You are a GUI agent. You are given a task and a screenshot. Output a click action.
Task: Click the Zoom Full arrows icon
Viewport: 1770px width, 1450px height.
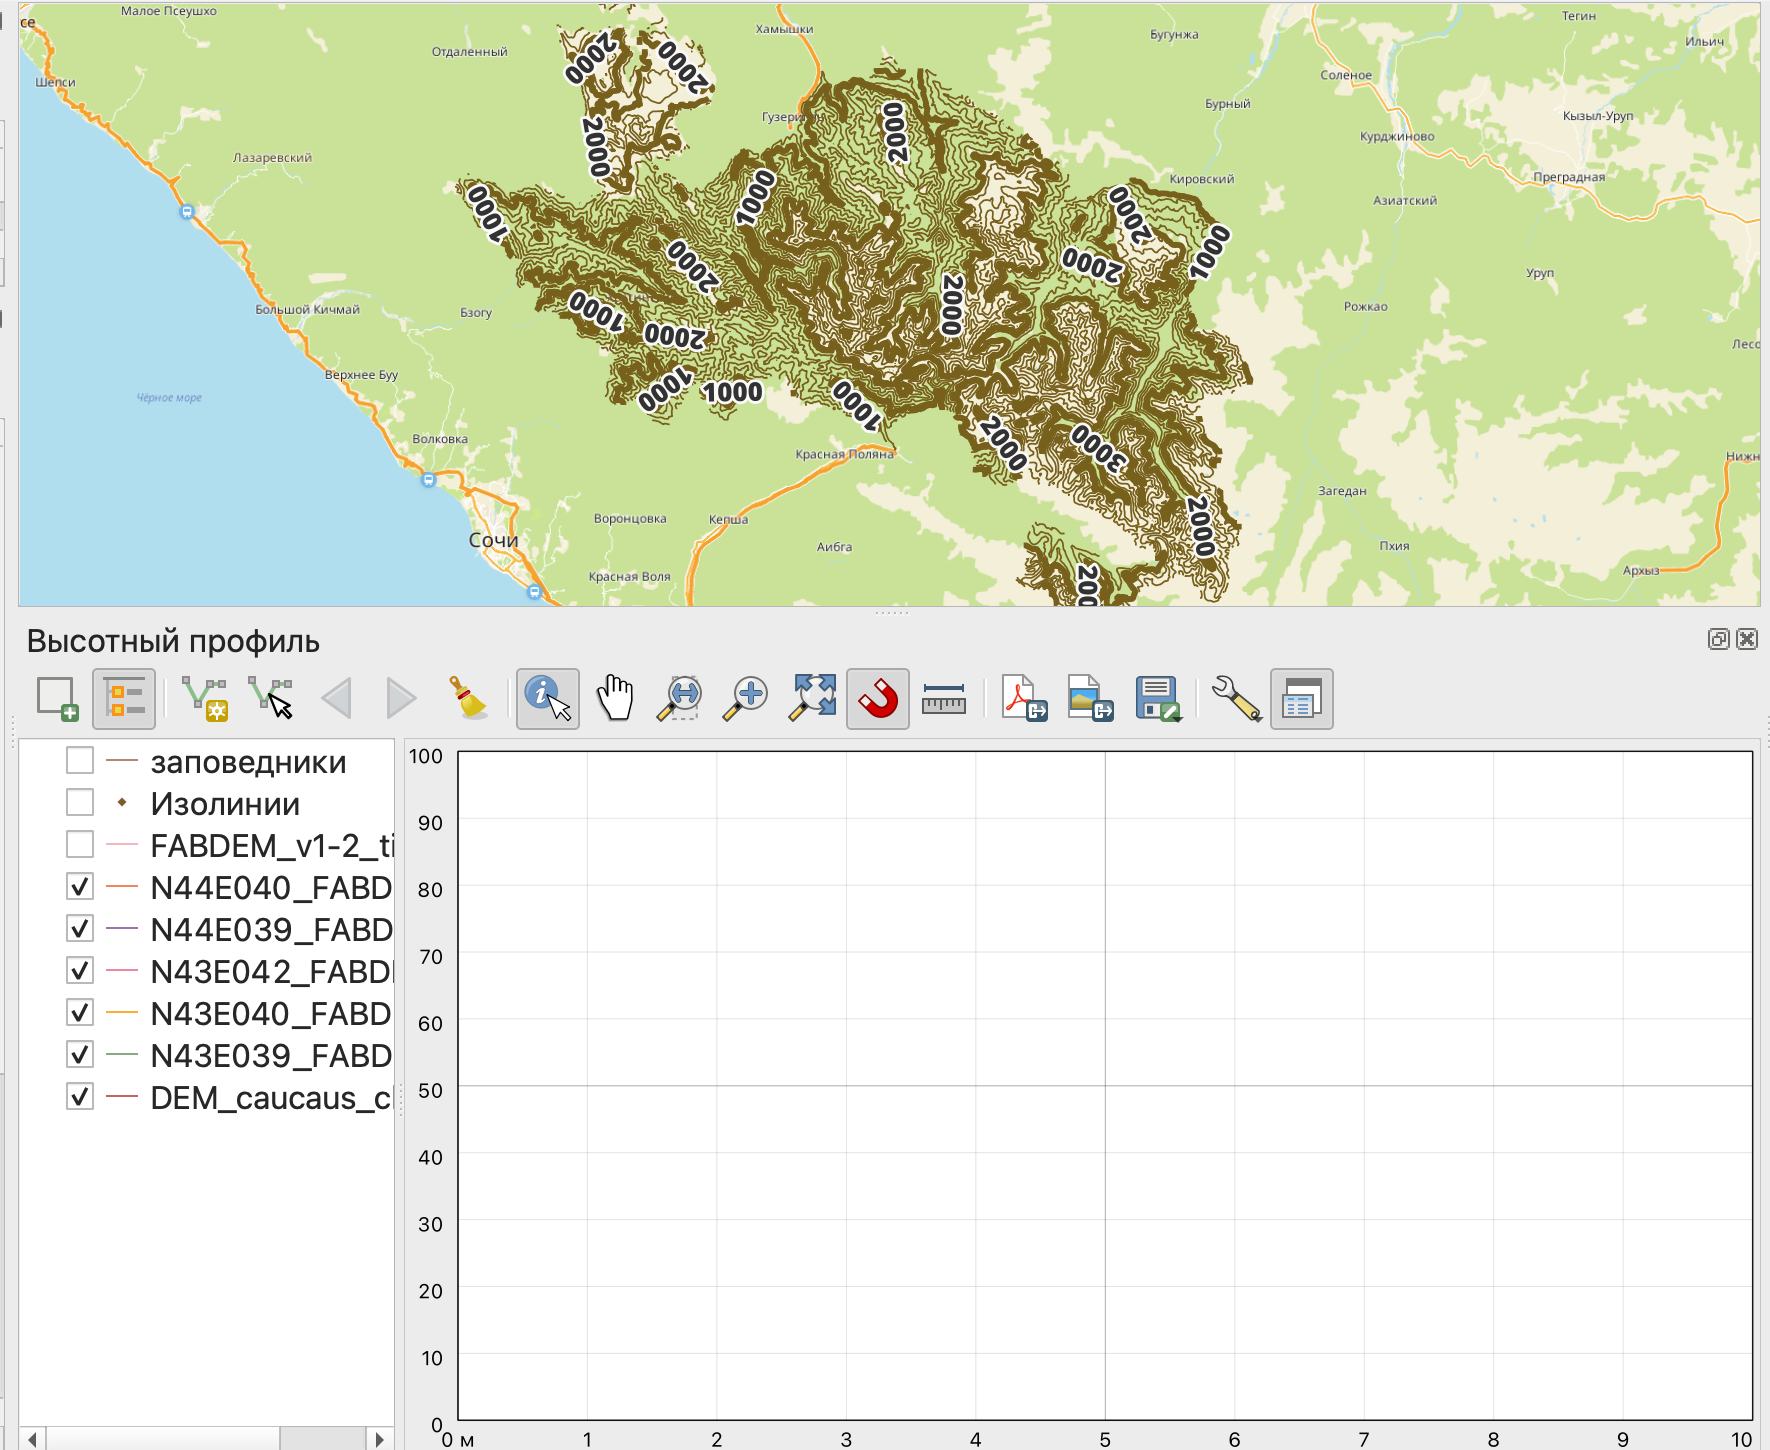tap(813, 698)
